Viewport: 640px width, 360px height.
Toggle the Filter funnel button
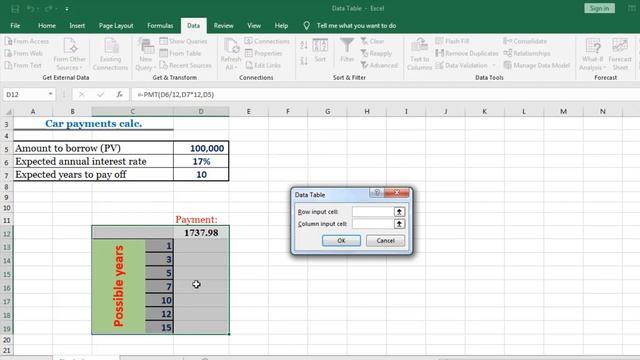[347, 51]
